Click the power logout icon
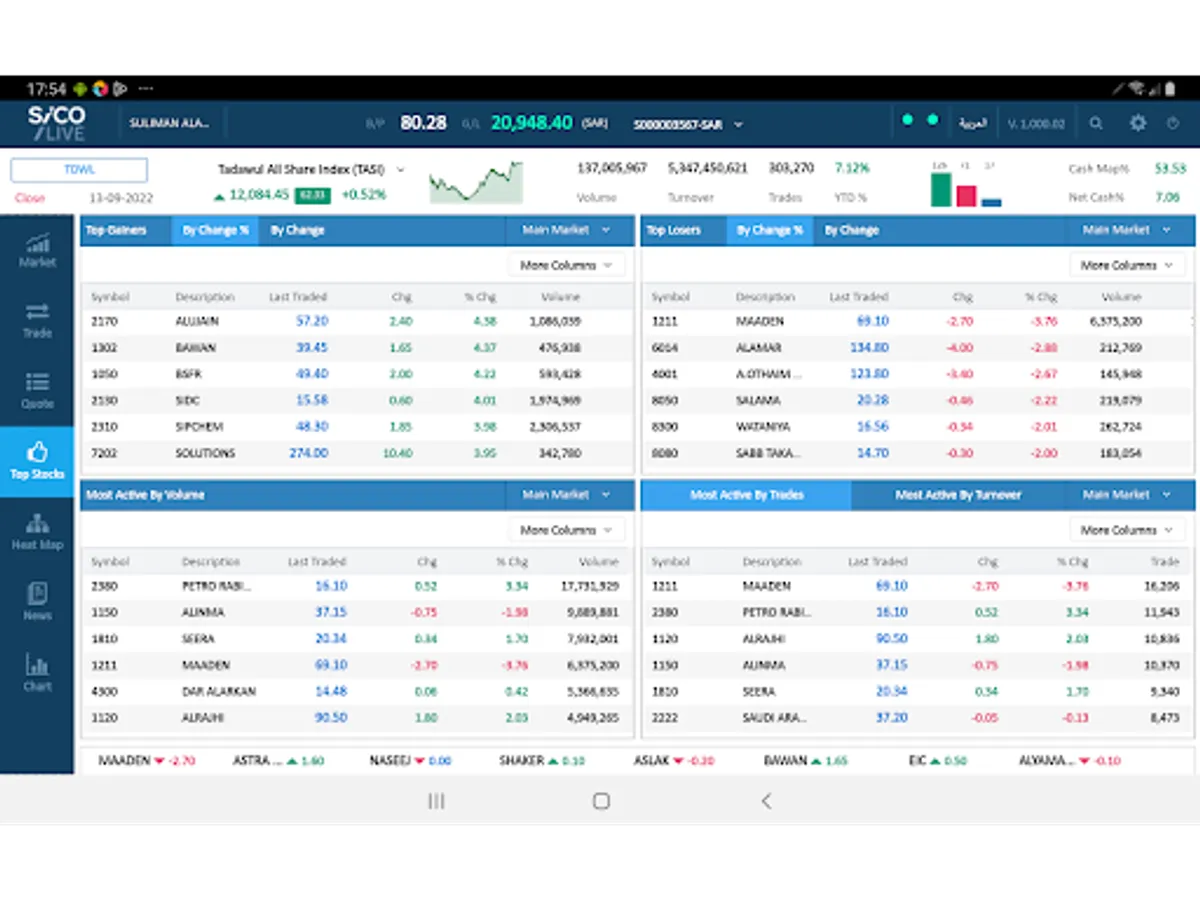 point(1173,124)
